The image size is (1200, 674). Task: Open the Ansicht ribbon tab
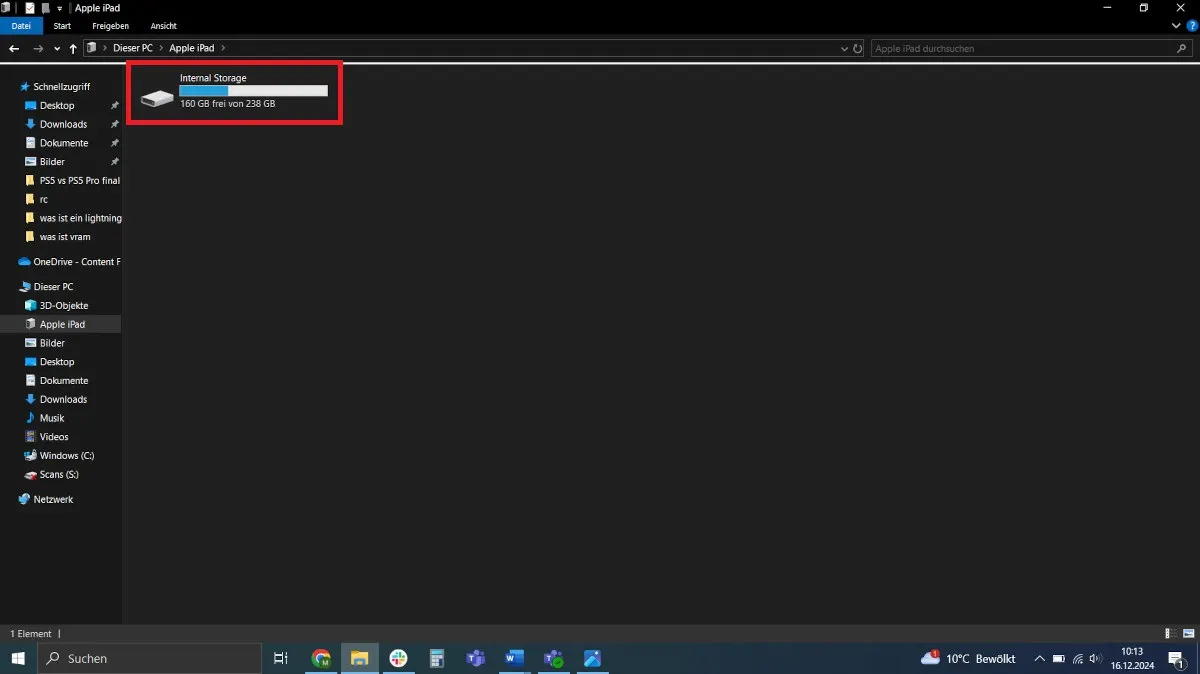[163, 26]
